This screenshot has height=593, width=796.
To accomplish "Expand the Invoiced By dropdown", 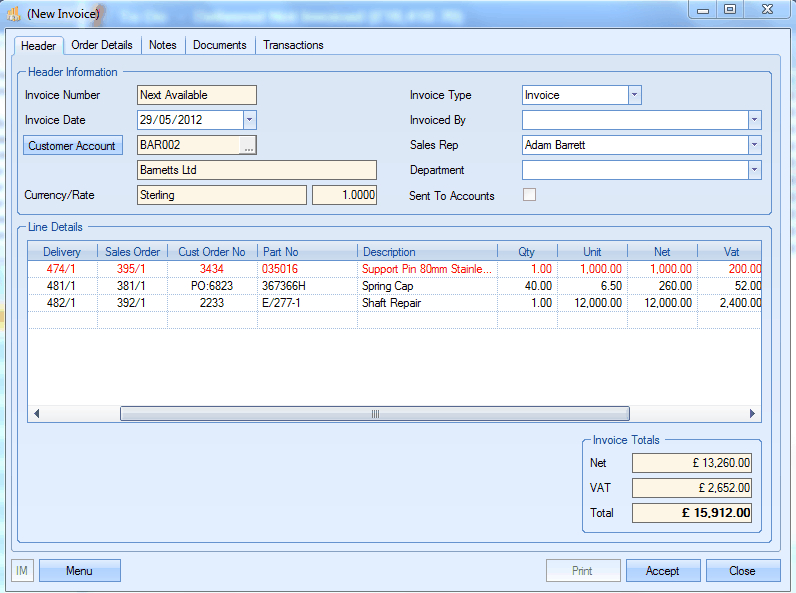I will [754, 120].
